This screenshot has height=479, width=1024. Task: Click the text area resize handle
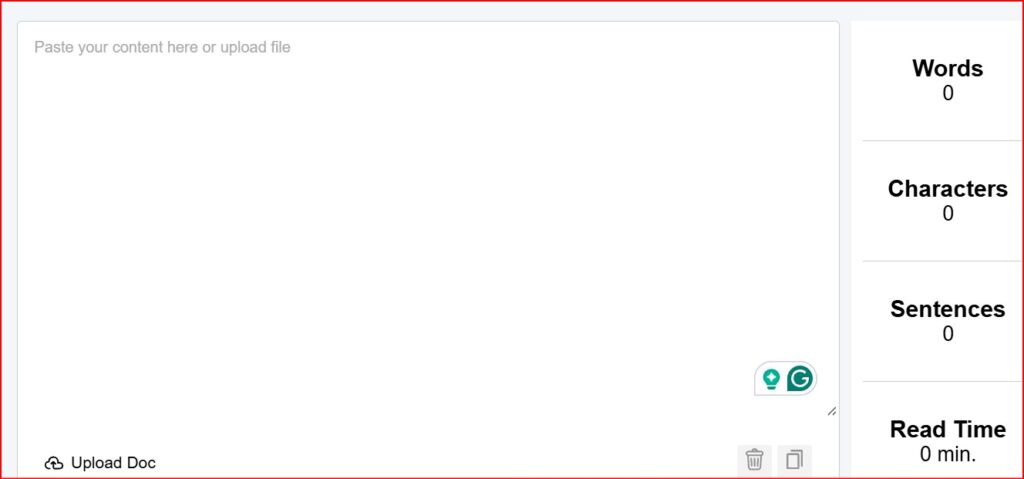point(832,412)
